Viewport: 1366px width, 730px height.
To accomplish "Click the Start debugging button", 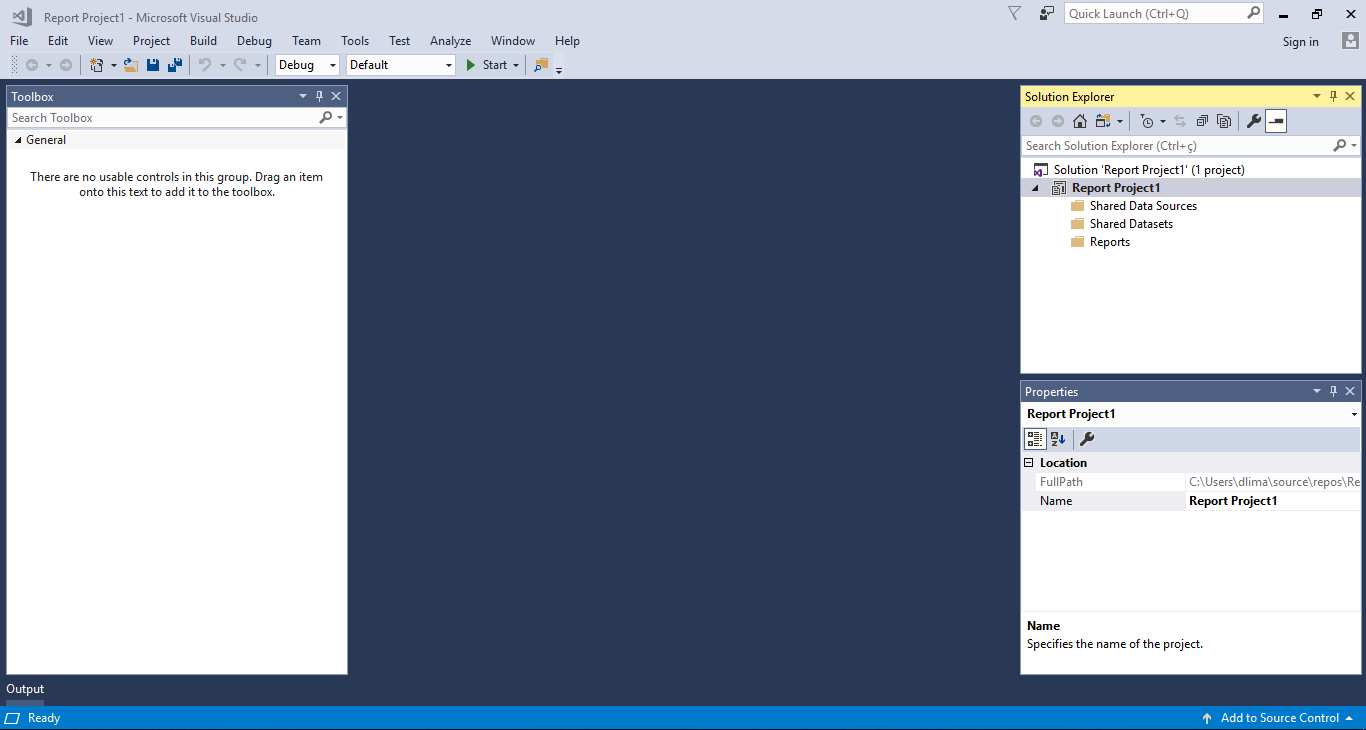I will tap(487, 65).
